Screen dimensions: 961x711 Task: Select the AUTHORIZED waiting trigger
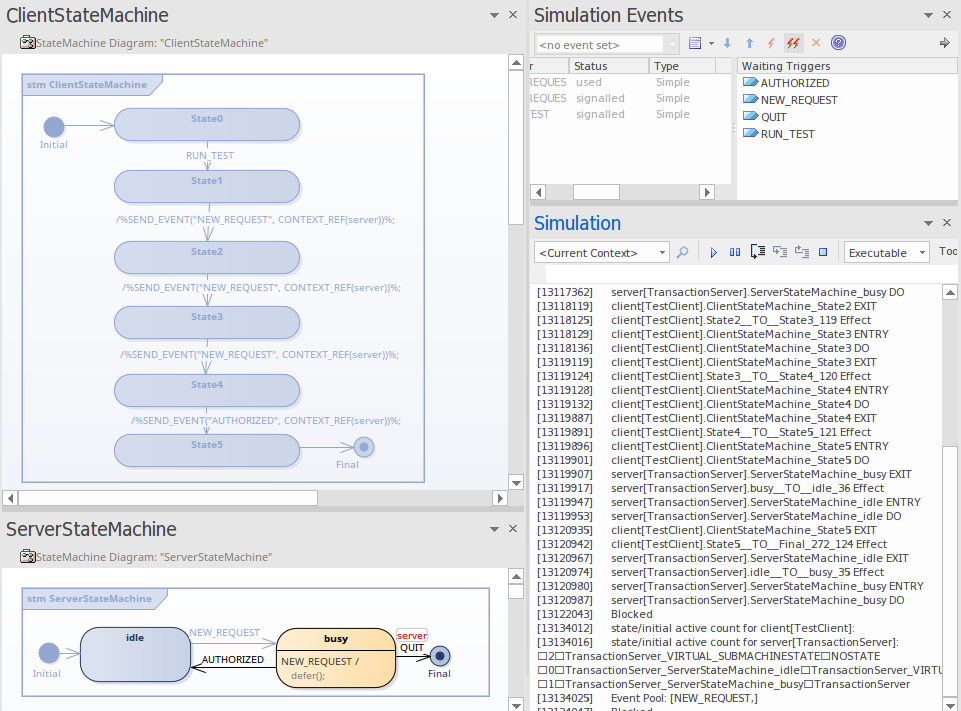[x=794, y=83]
